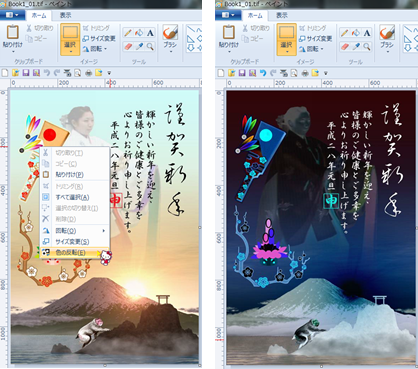Switch to the ホーム tab in left window
The image size is (418, 369).
(39, 15)
